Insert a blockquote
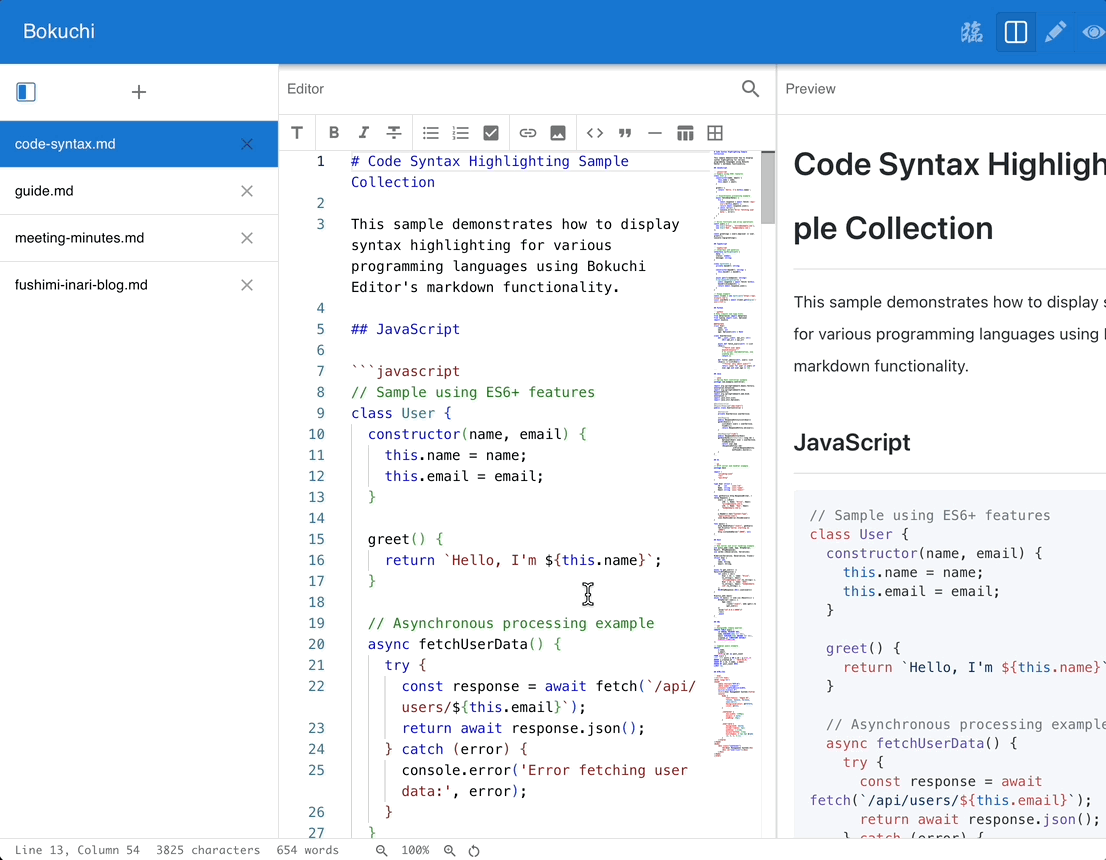The height and width of the screenshot is (860, 1106). (x=625, y=133)
